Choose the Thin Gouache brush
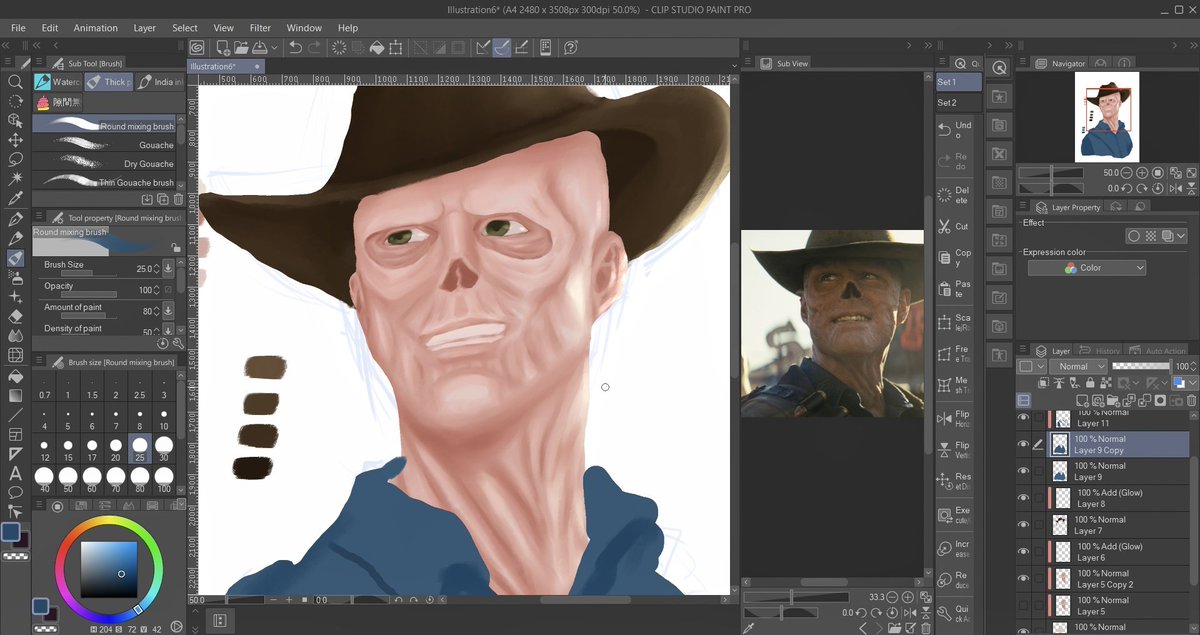 point(104,182)
